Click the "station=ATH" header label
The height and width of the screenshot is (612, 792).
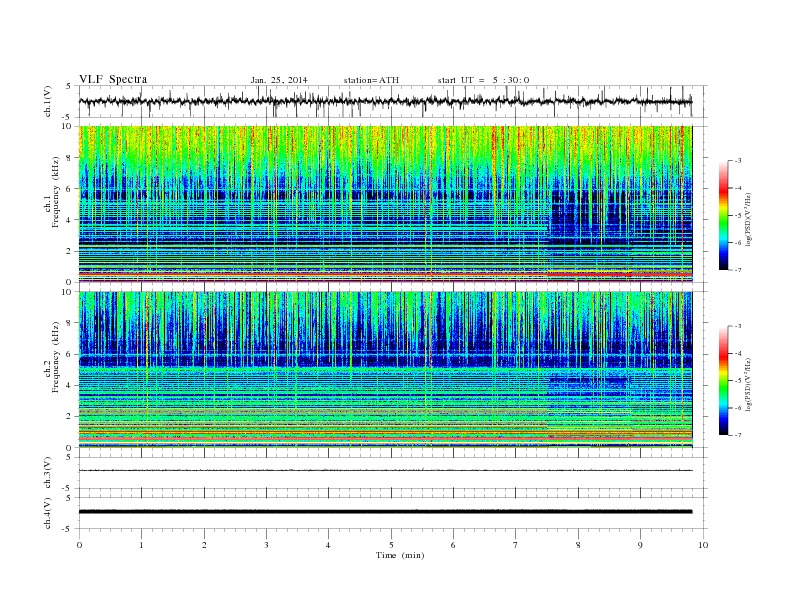pyautogui.click(x=371, y=80)
